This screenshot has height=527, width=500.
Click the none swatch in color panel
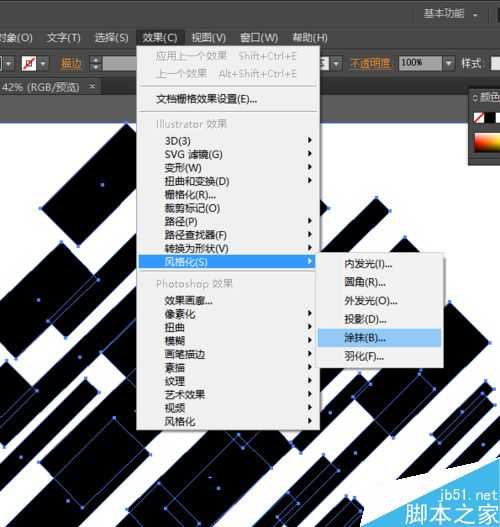(x=478, y=118)
